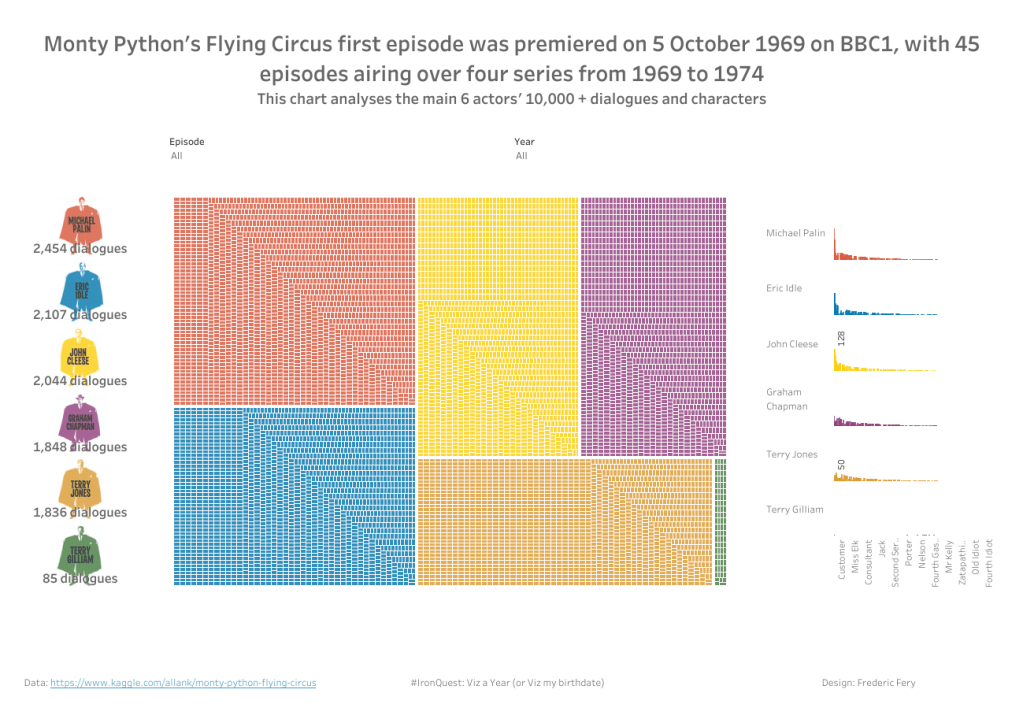1023x708 pixels.
Task: Select the Terry Jones bar chart row label
Action: click(x=792, y=455)
